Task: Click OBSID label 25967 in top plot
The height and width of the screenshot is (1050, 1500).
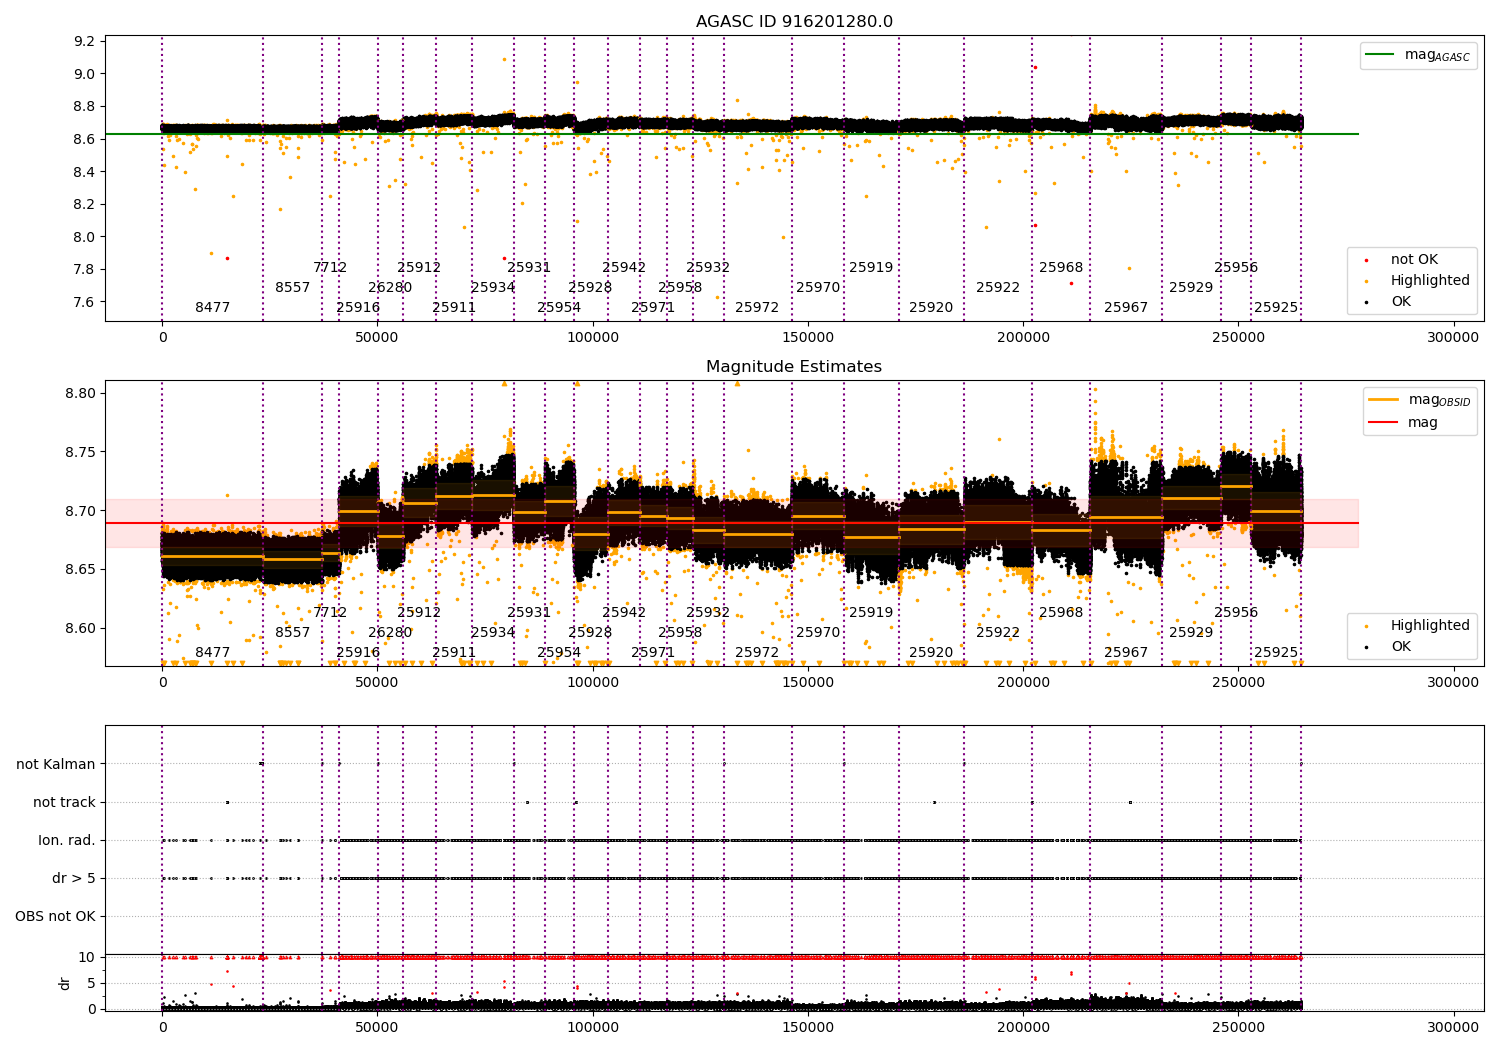Action: point(1126,307)
